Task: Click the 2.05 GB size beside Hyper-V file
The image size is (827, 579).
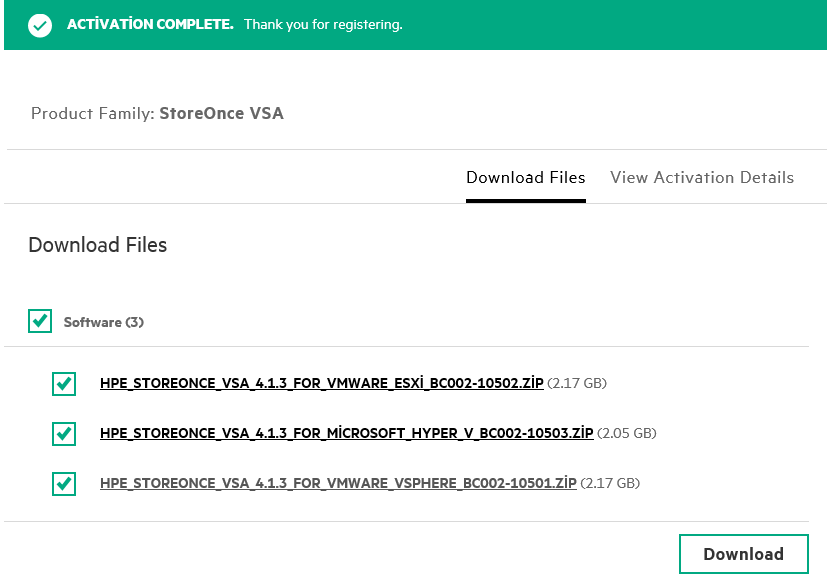Action: coord(627,433)
